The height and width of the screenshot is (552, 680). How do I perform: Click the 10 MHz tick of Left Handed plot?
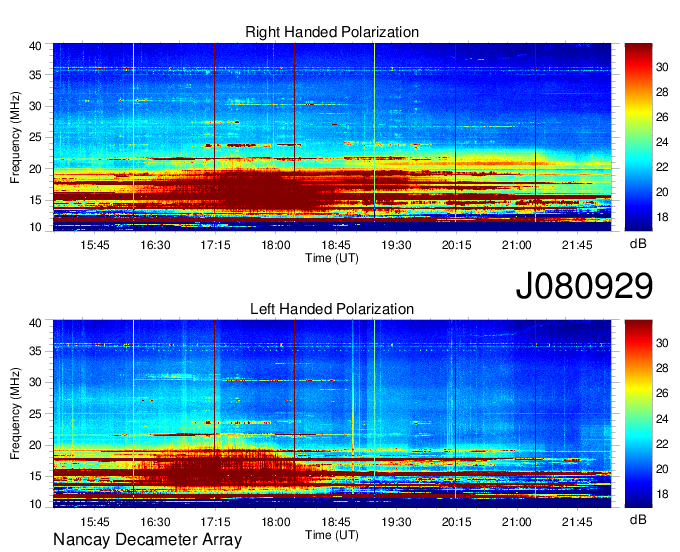coord(35,503)
